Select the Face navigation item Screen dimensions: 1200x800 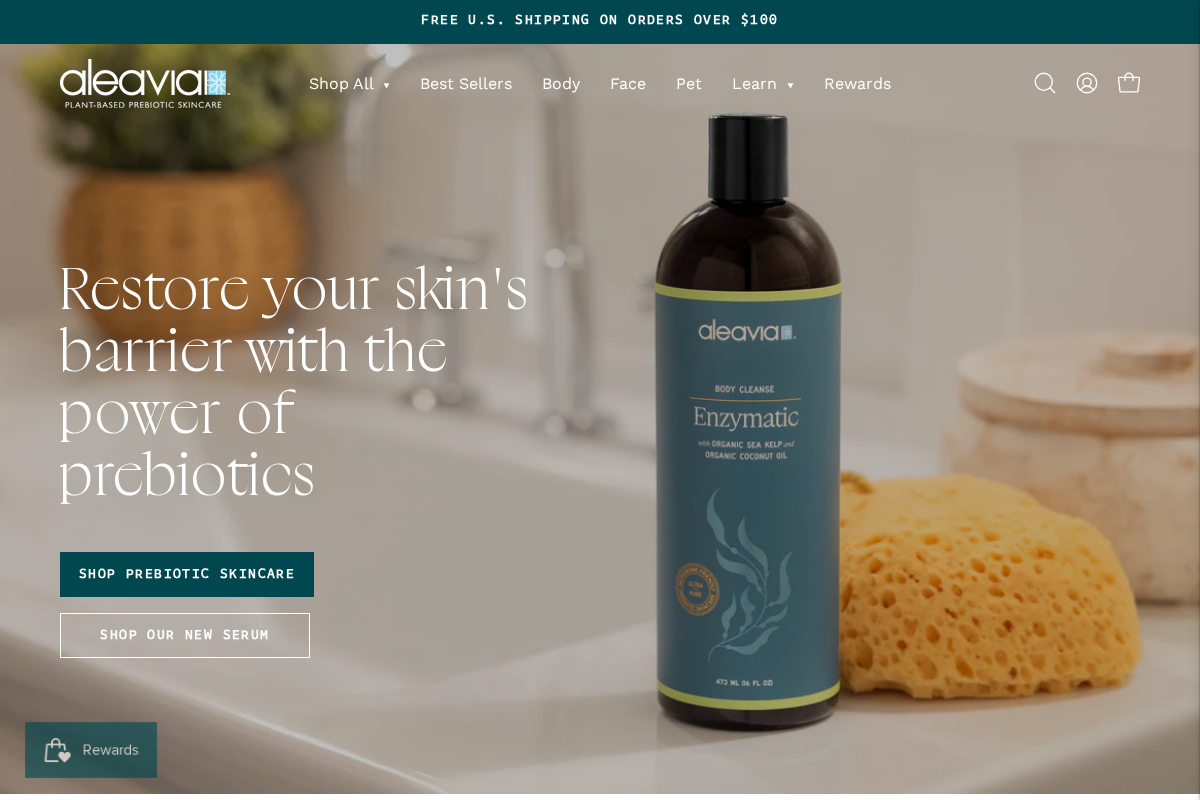tap(628, 84)
